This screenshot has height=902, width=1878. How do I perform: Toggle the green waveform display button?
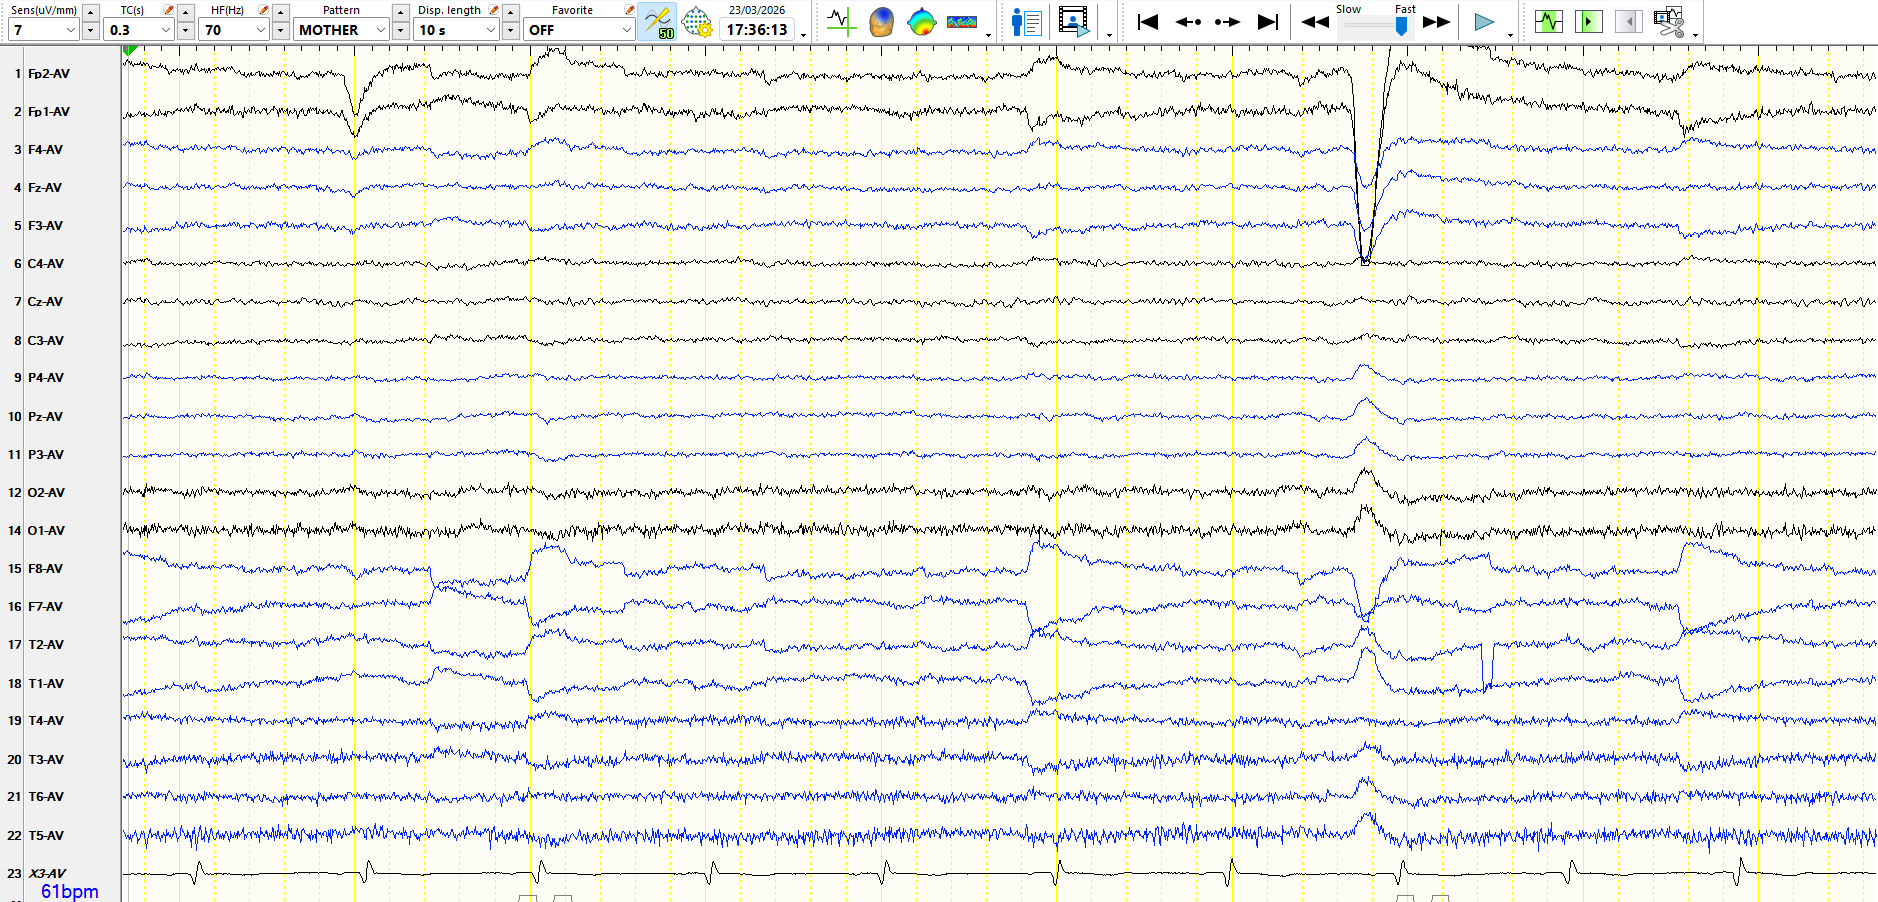click(x=1548, y=22)
